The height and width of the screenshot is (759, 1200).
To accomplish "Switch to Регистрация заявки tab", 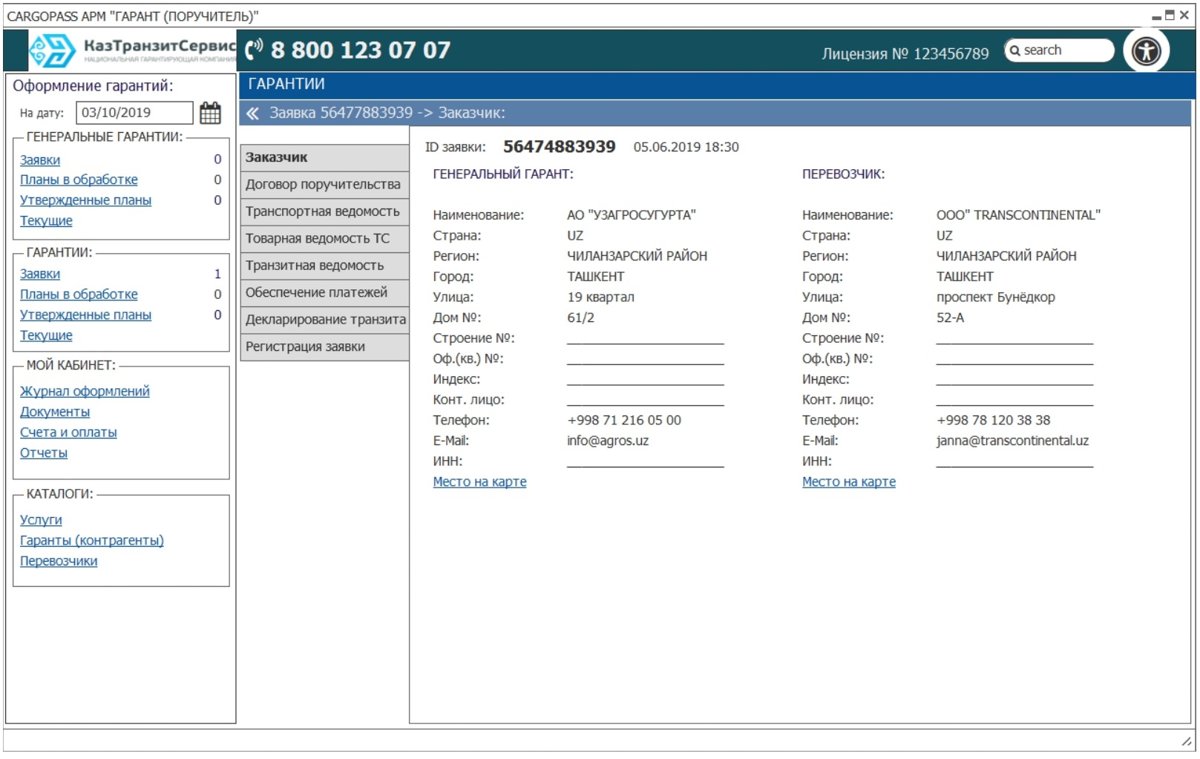I will coord(325,347).
